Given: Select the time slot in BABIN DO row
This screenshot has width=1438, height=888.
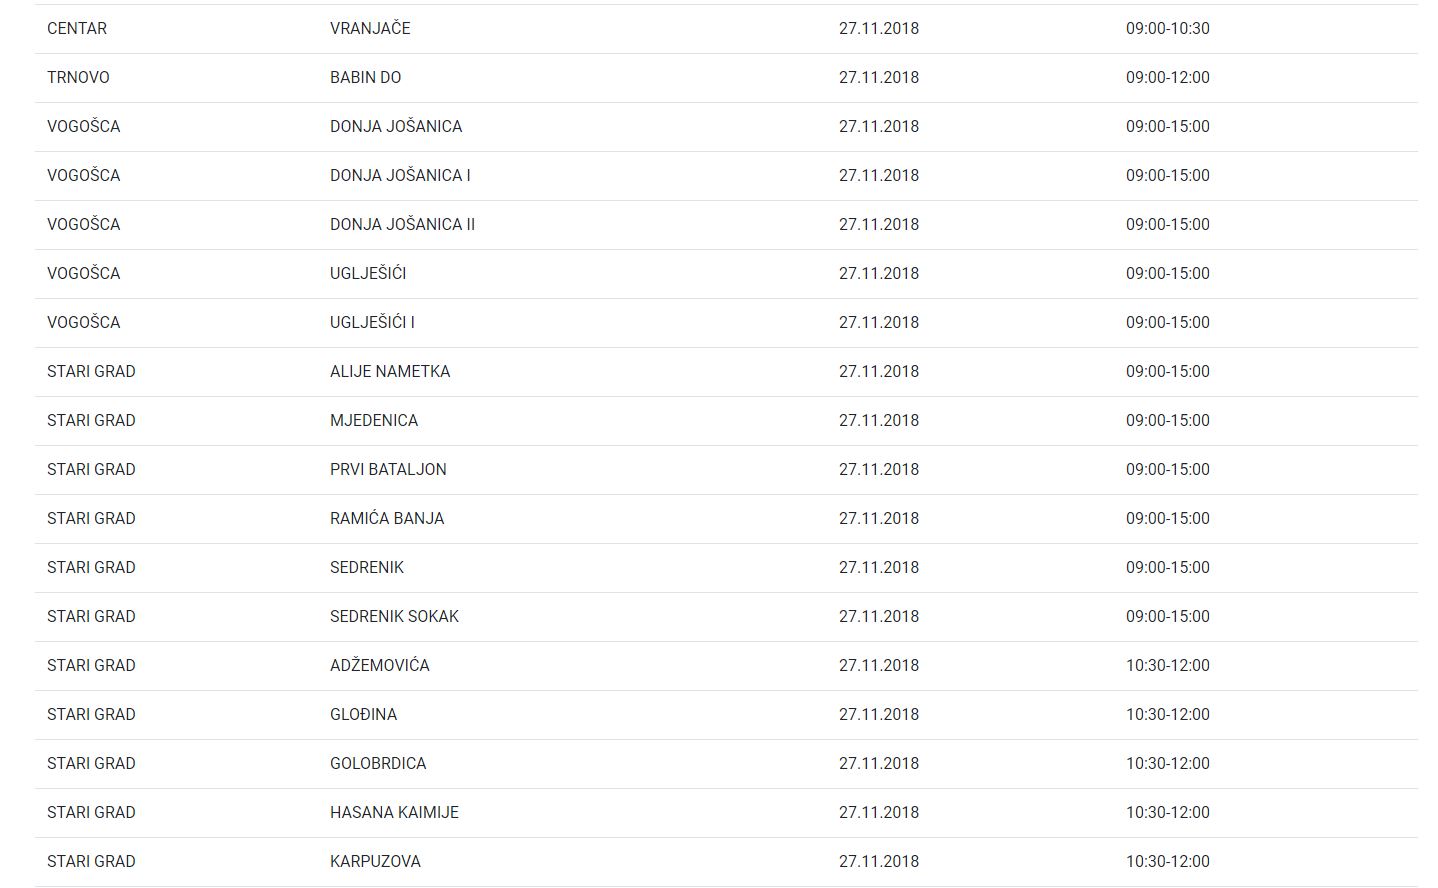Looking at the screenshot, I should pos(1167,77).
